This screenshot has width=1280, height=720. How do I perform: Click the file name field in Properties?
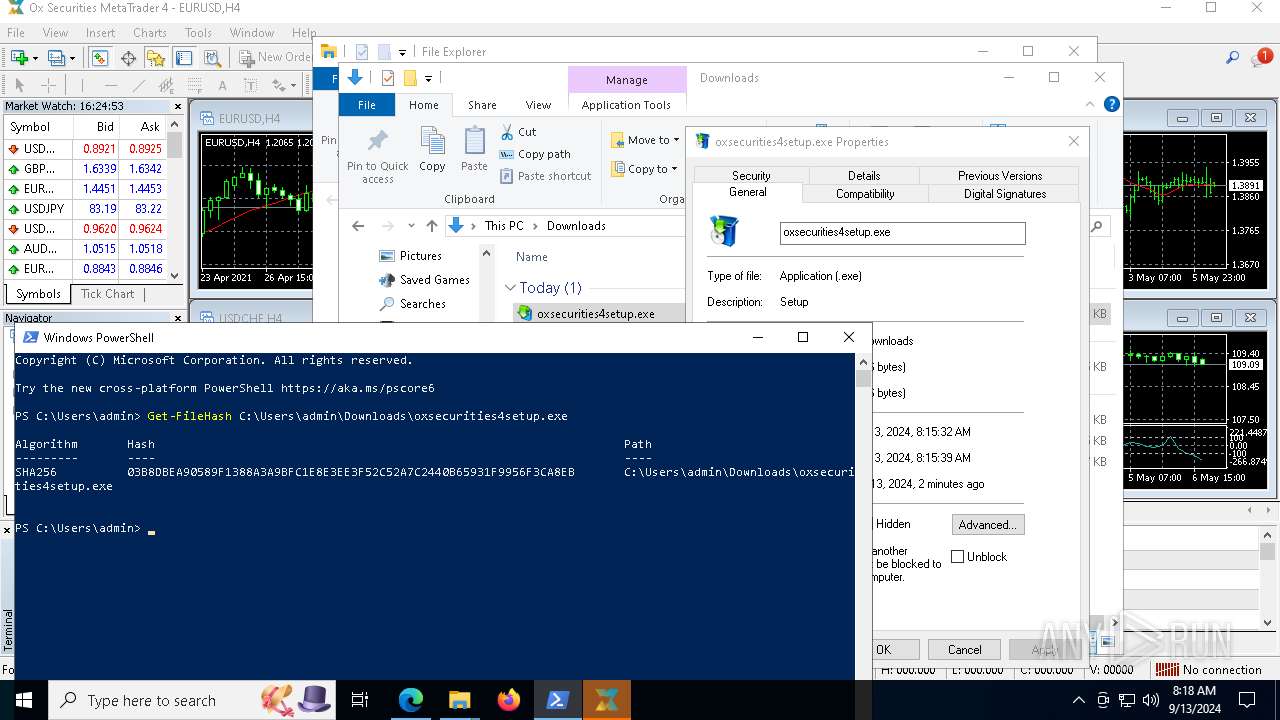(x=902, y=232)
